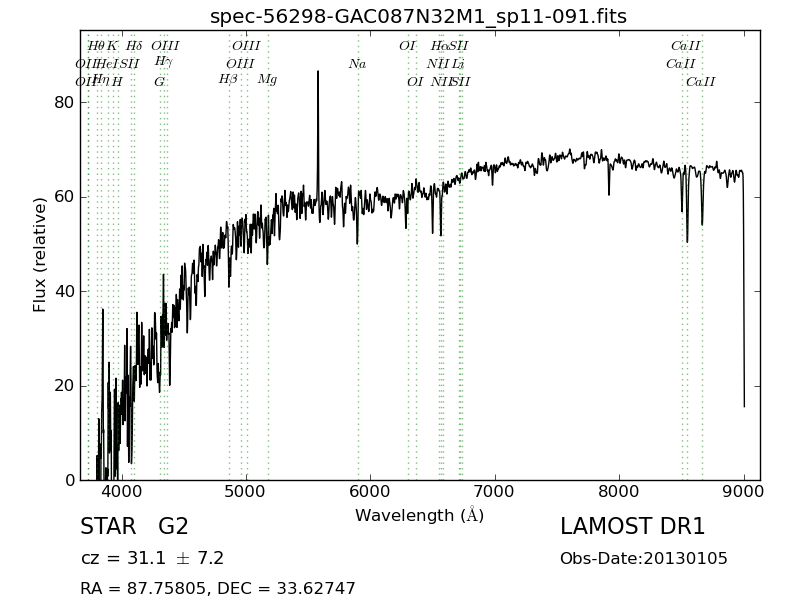Image resolution: width=800 pixels, height=600 pixels.
Task: Click the OI label left of Hα
Action: (x=407, y=45)
